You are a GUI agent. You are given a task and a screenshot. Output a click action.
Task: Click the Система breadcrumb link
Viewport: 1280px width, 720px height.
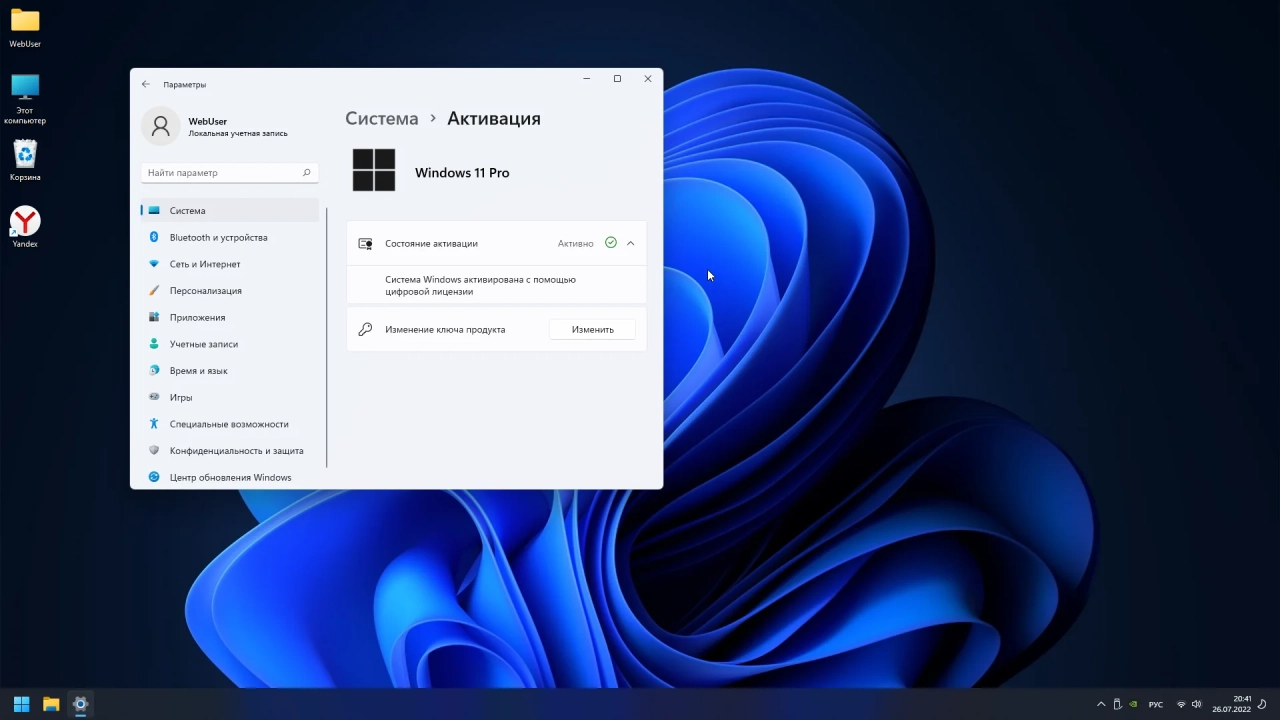[x=382, y=118]
